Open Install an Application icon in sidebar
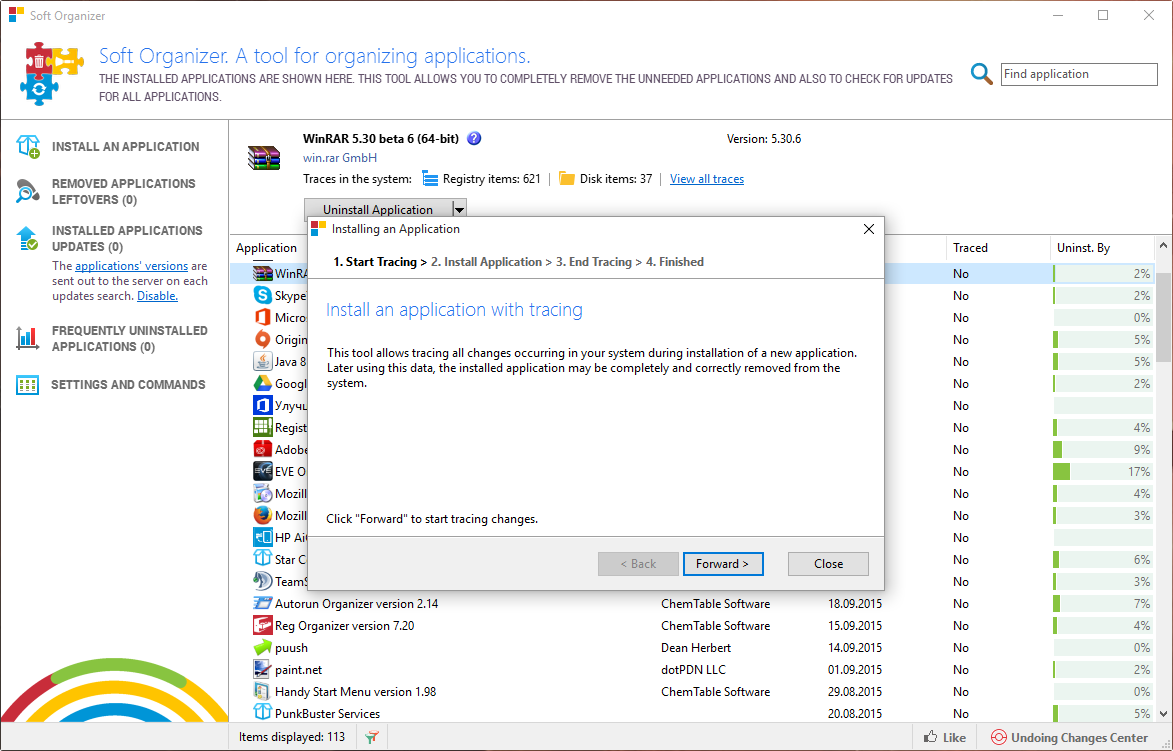This screenshot has height=751, width=1173. coord(28,147)
